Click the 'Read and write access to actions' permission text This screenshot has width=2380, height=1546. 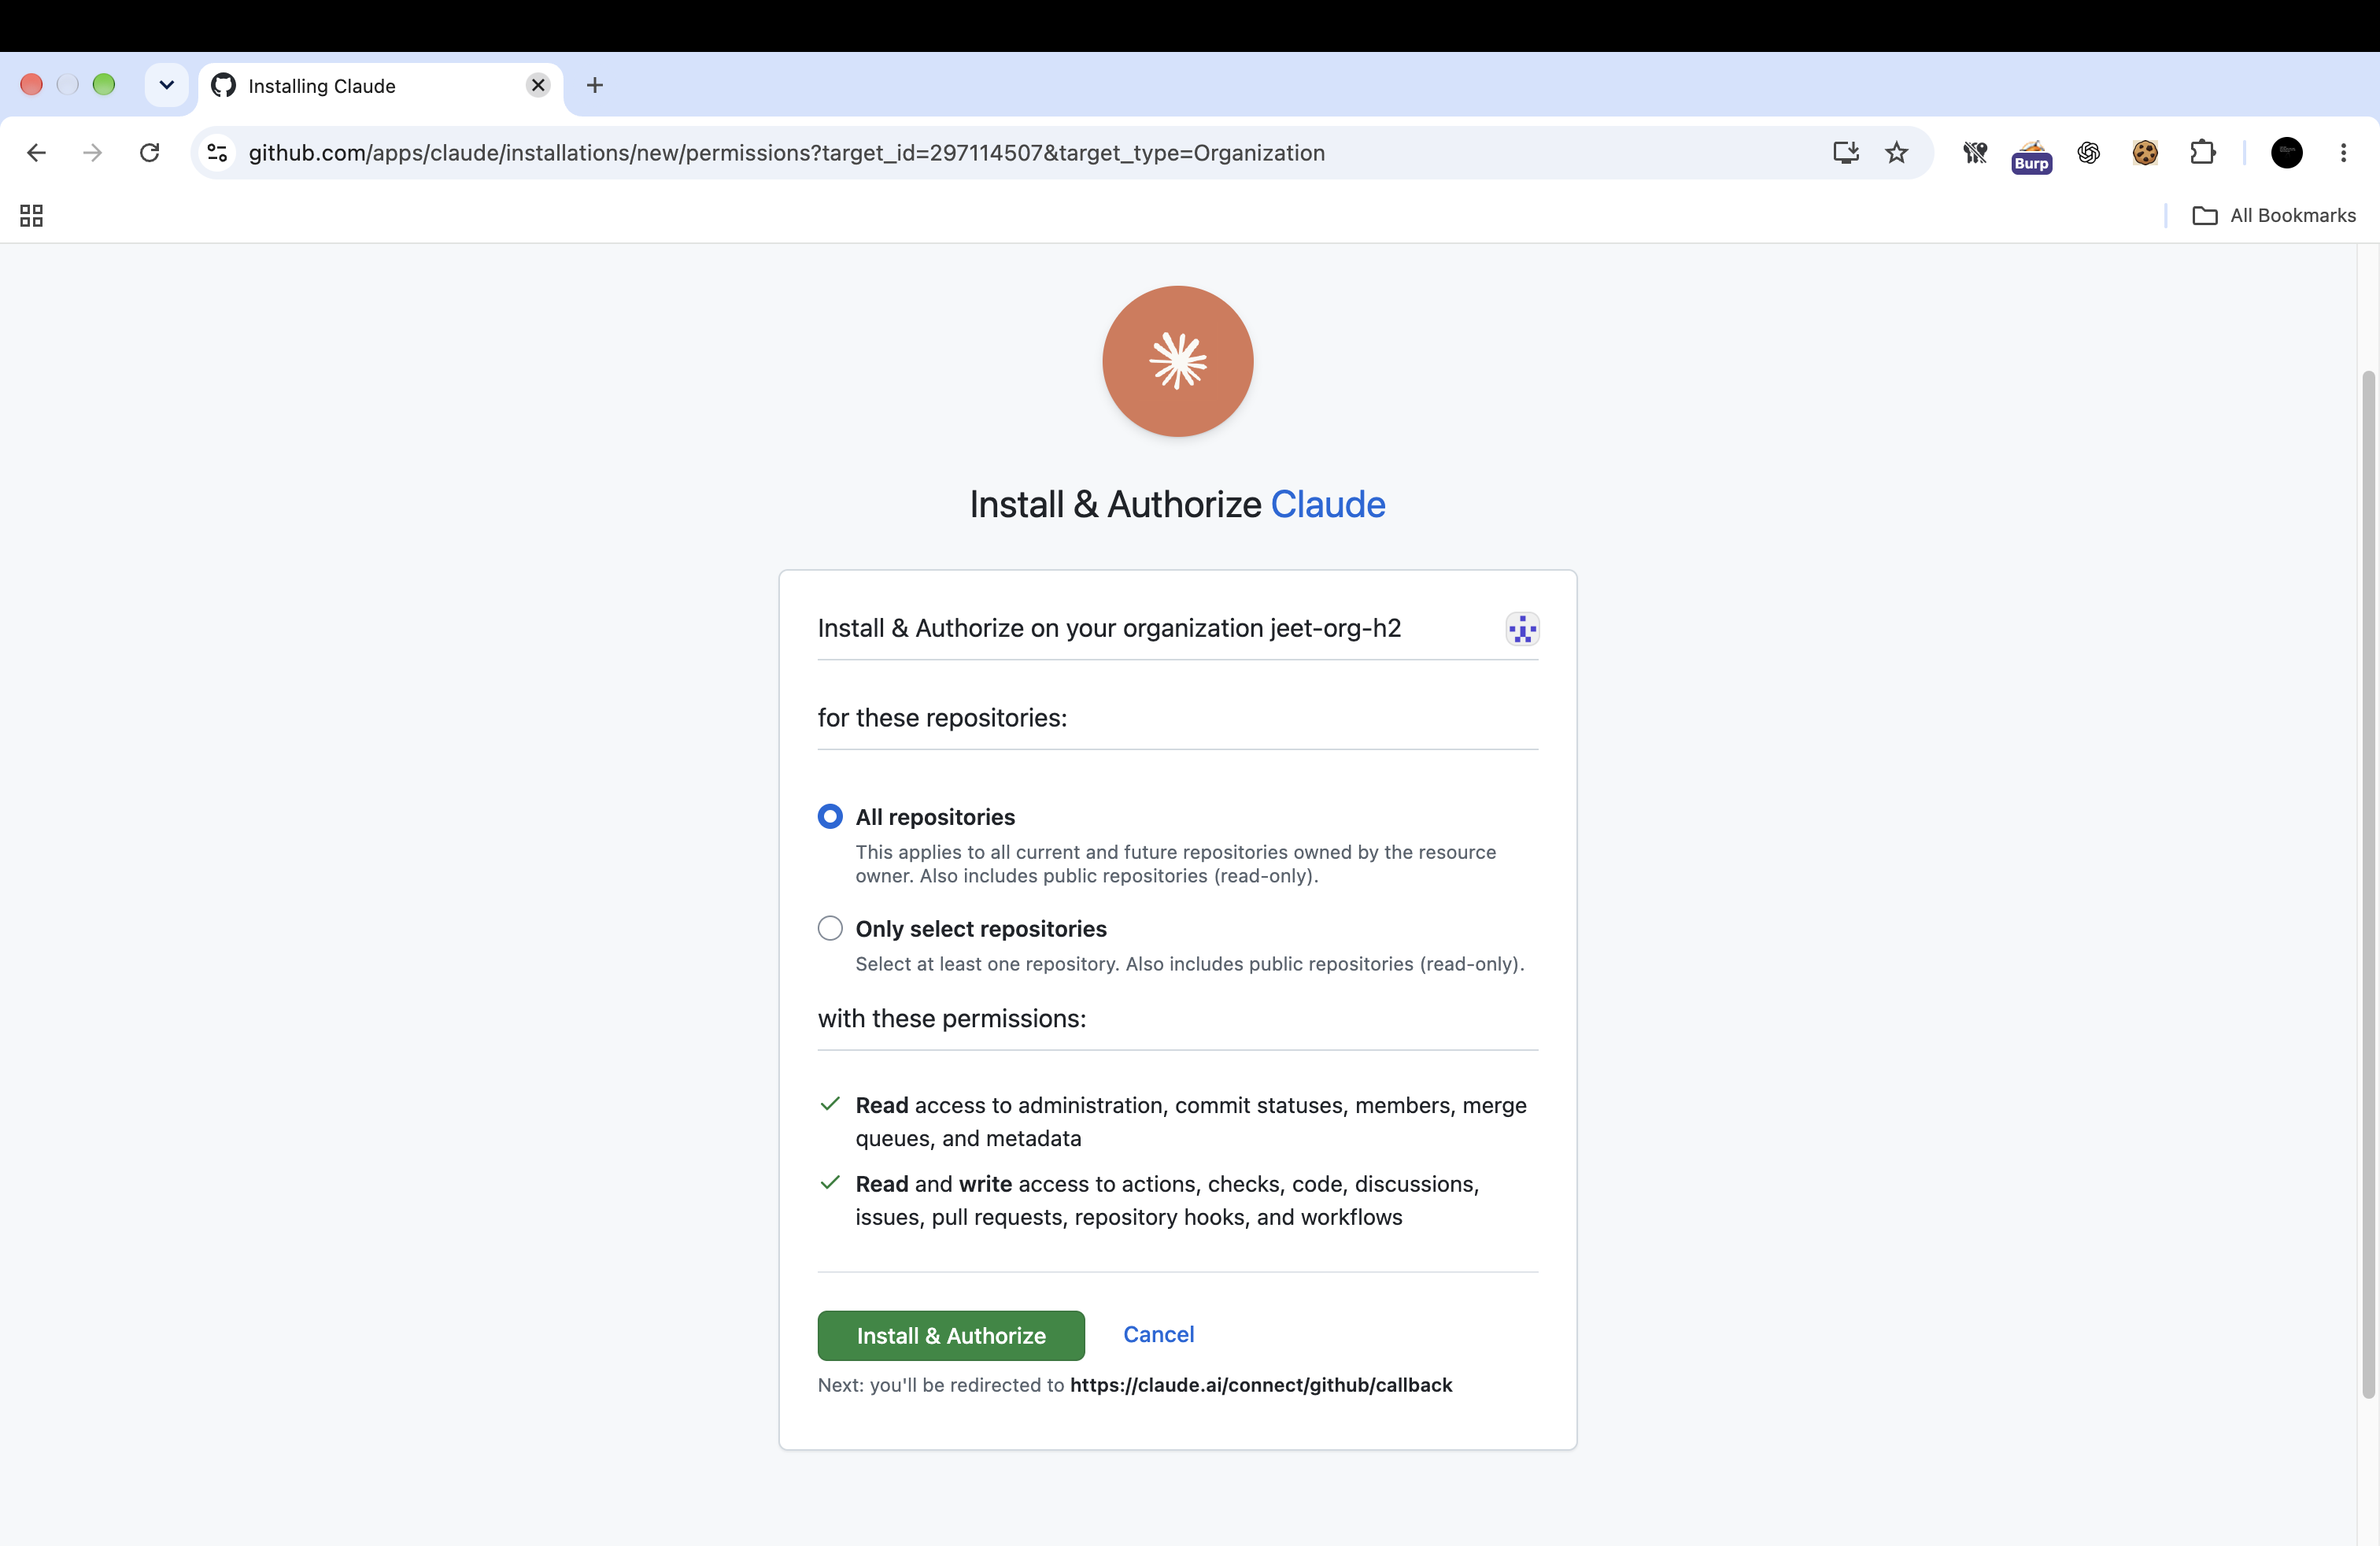(1167, 1200)
